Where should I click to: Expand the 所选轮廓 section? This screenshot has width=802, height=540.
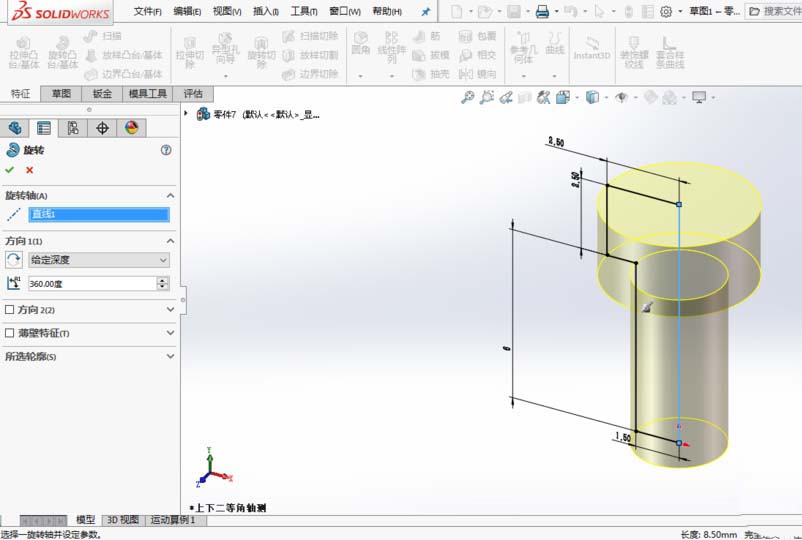170,356
